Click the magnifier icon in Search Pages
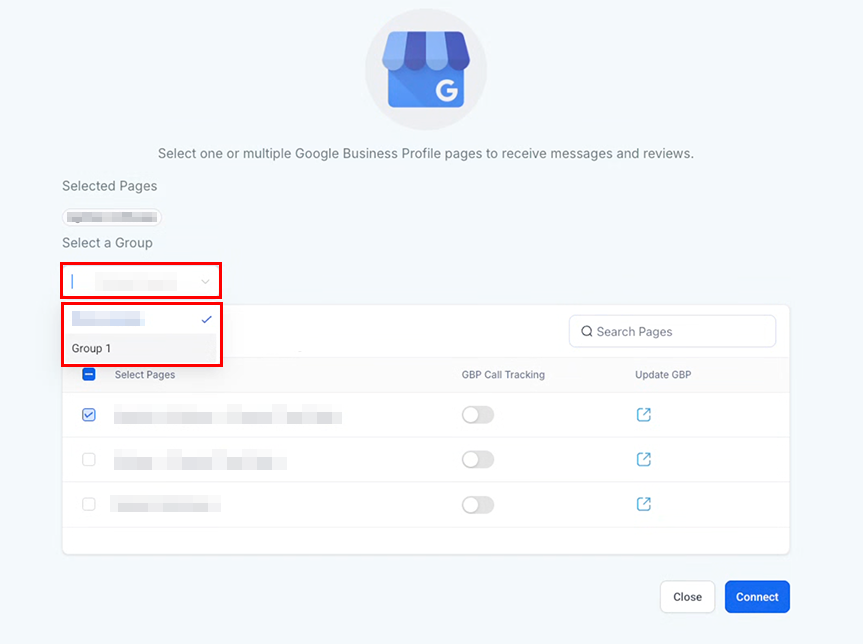 click(587, 331)
